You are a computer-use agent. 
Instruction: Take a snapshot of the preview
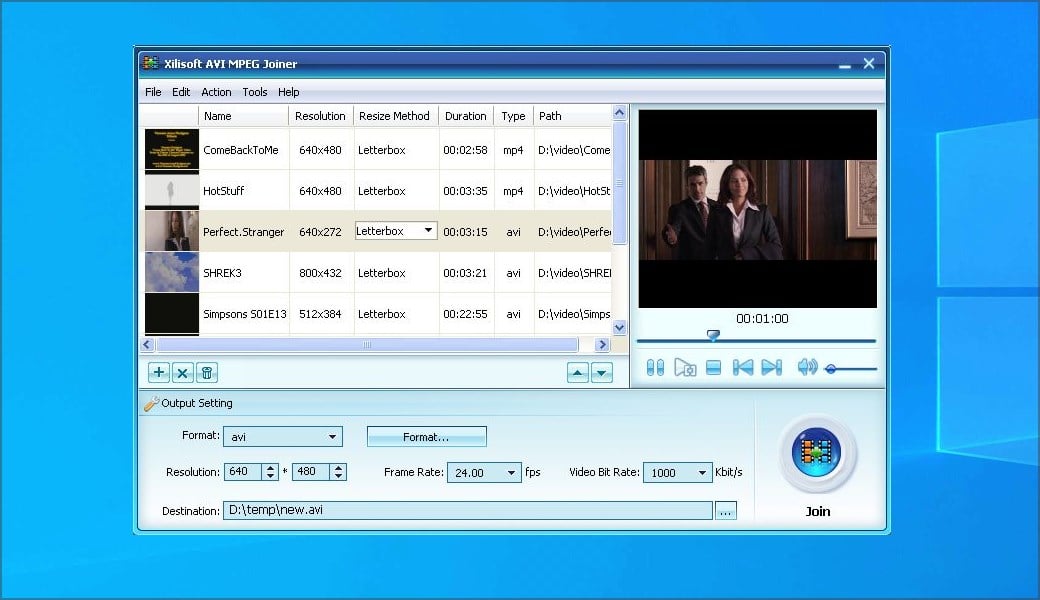(685, 368)
